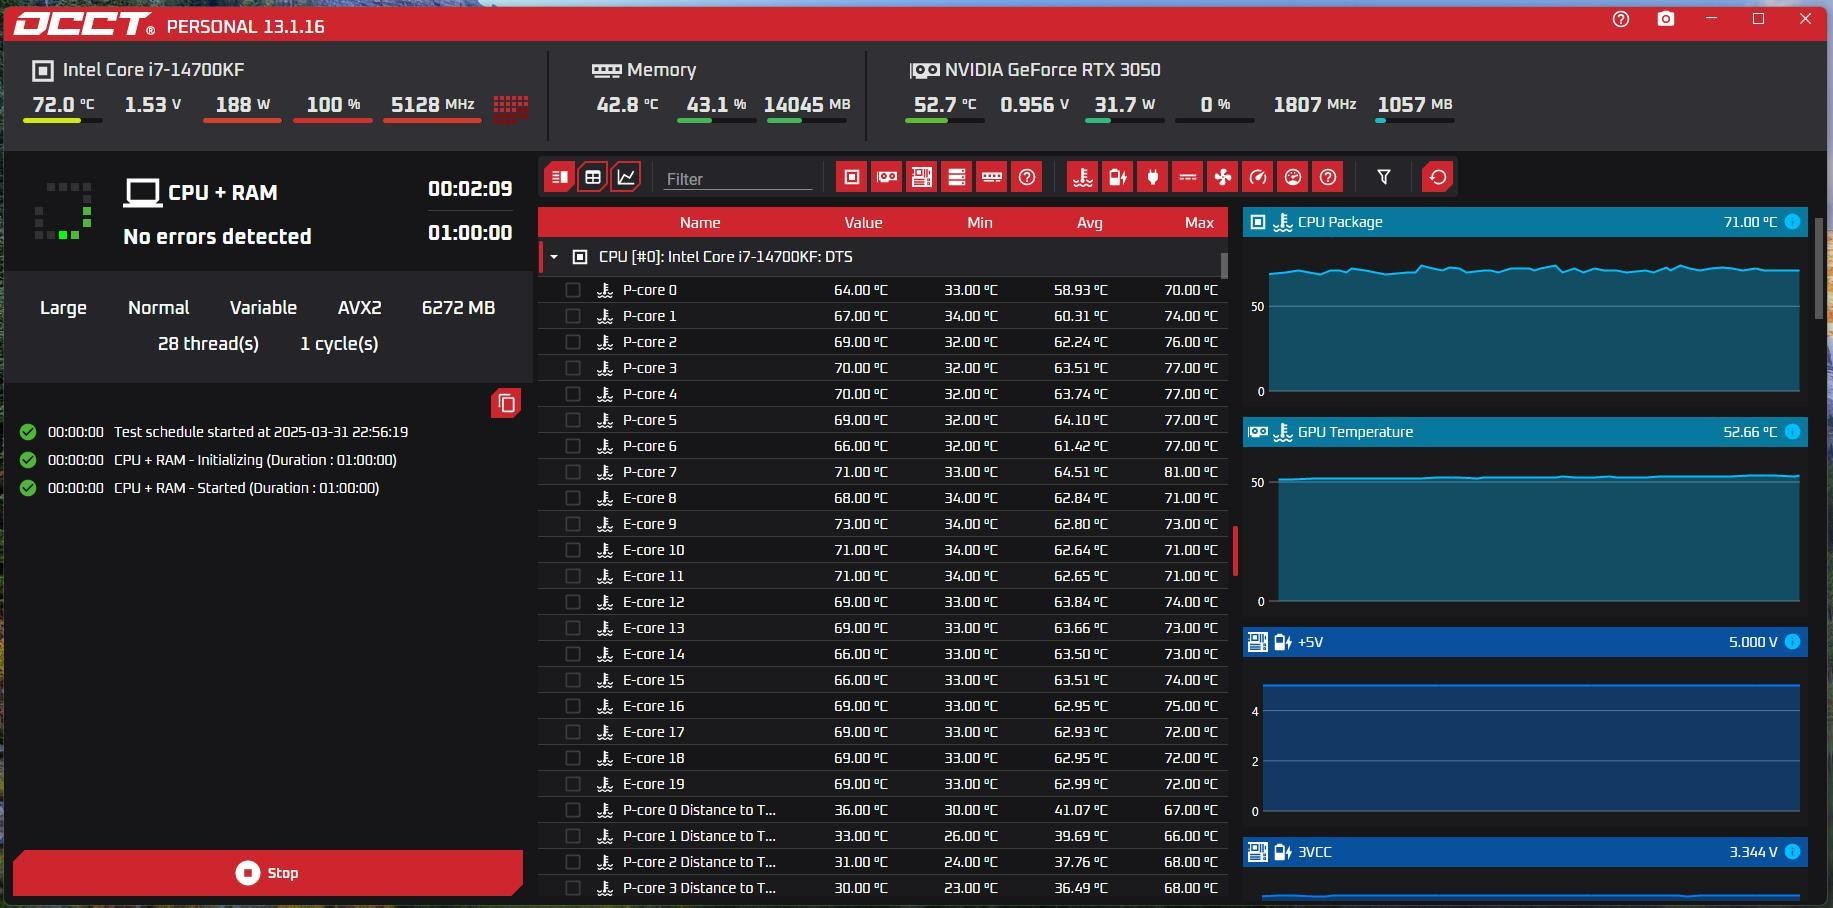Reset sensor min/max with the refresh icon
This screenshot has height=908, width=1833.
[x=1437, y=177]
